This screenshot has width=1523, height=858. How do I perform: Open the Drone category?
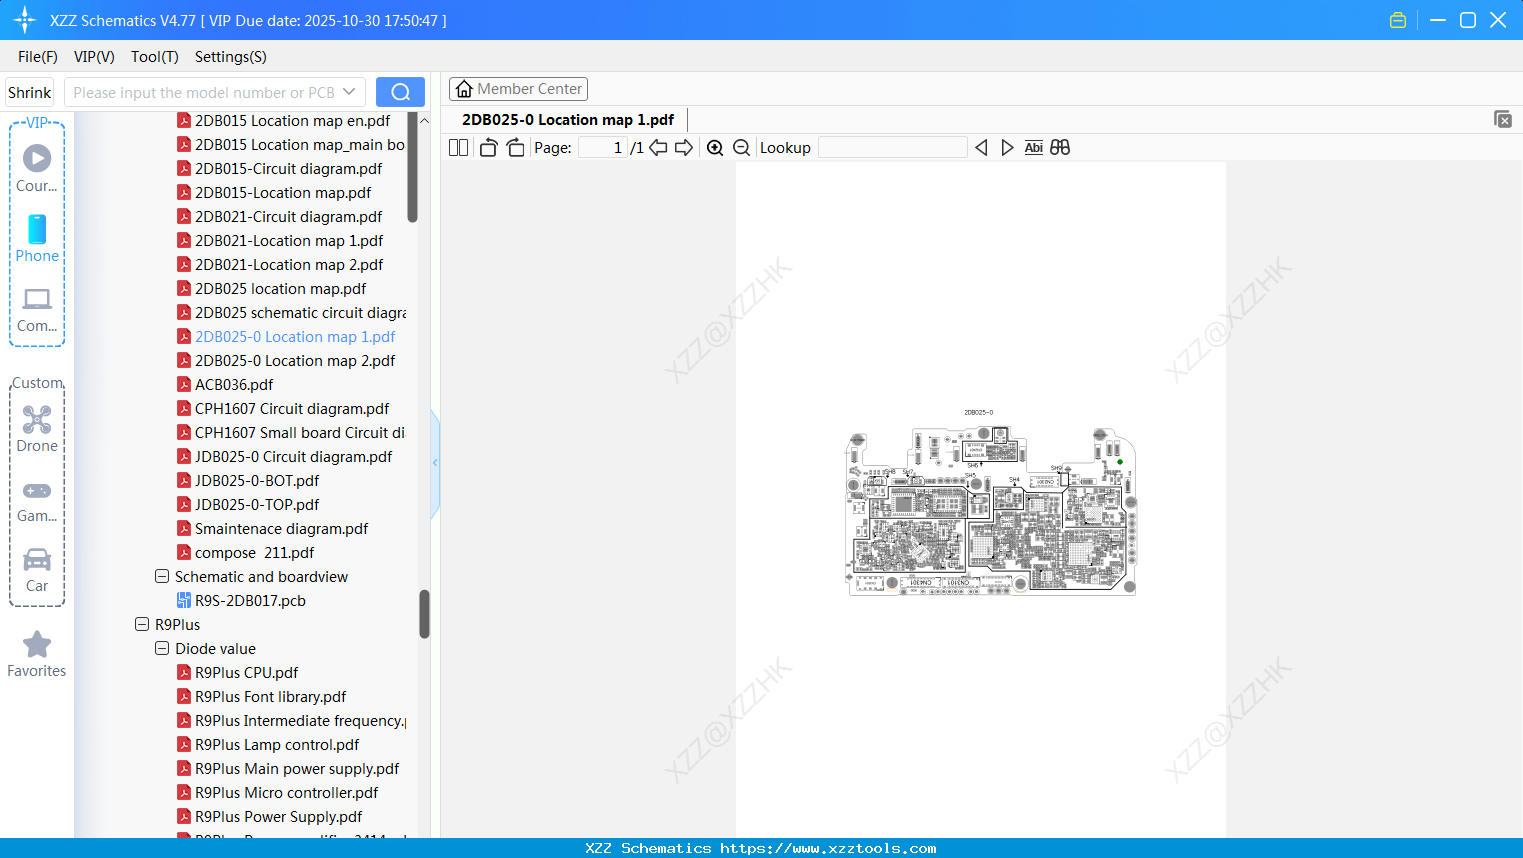point(37,429)
